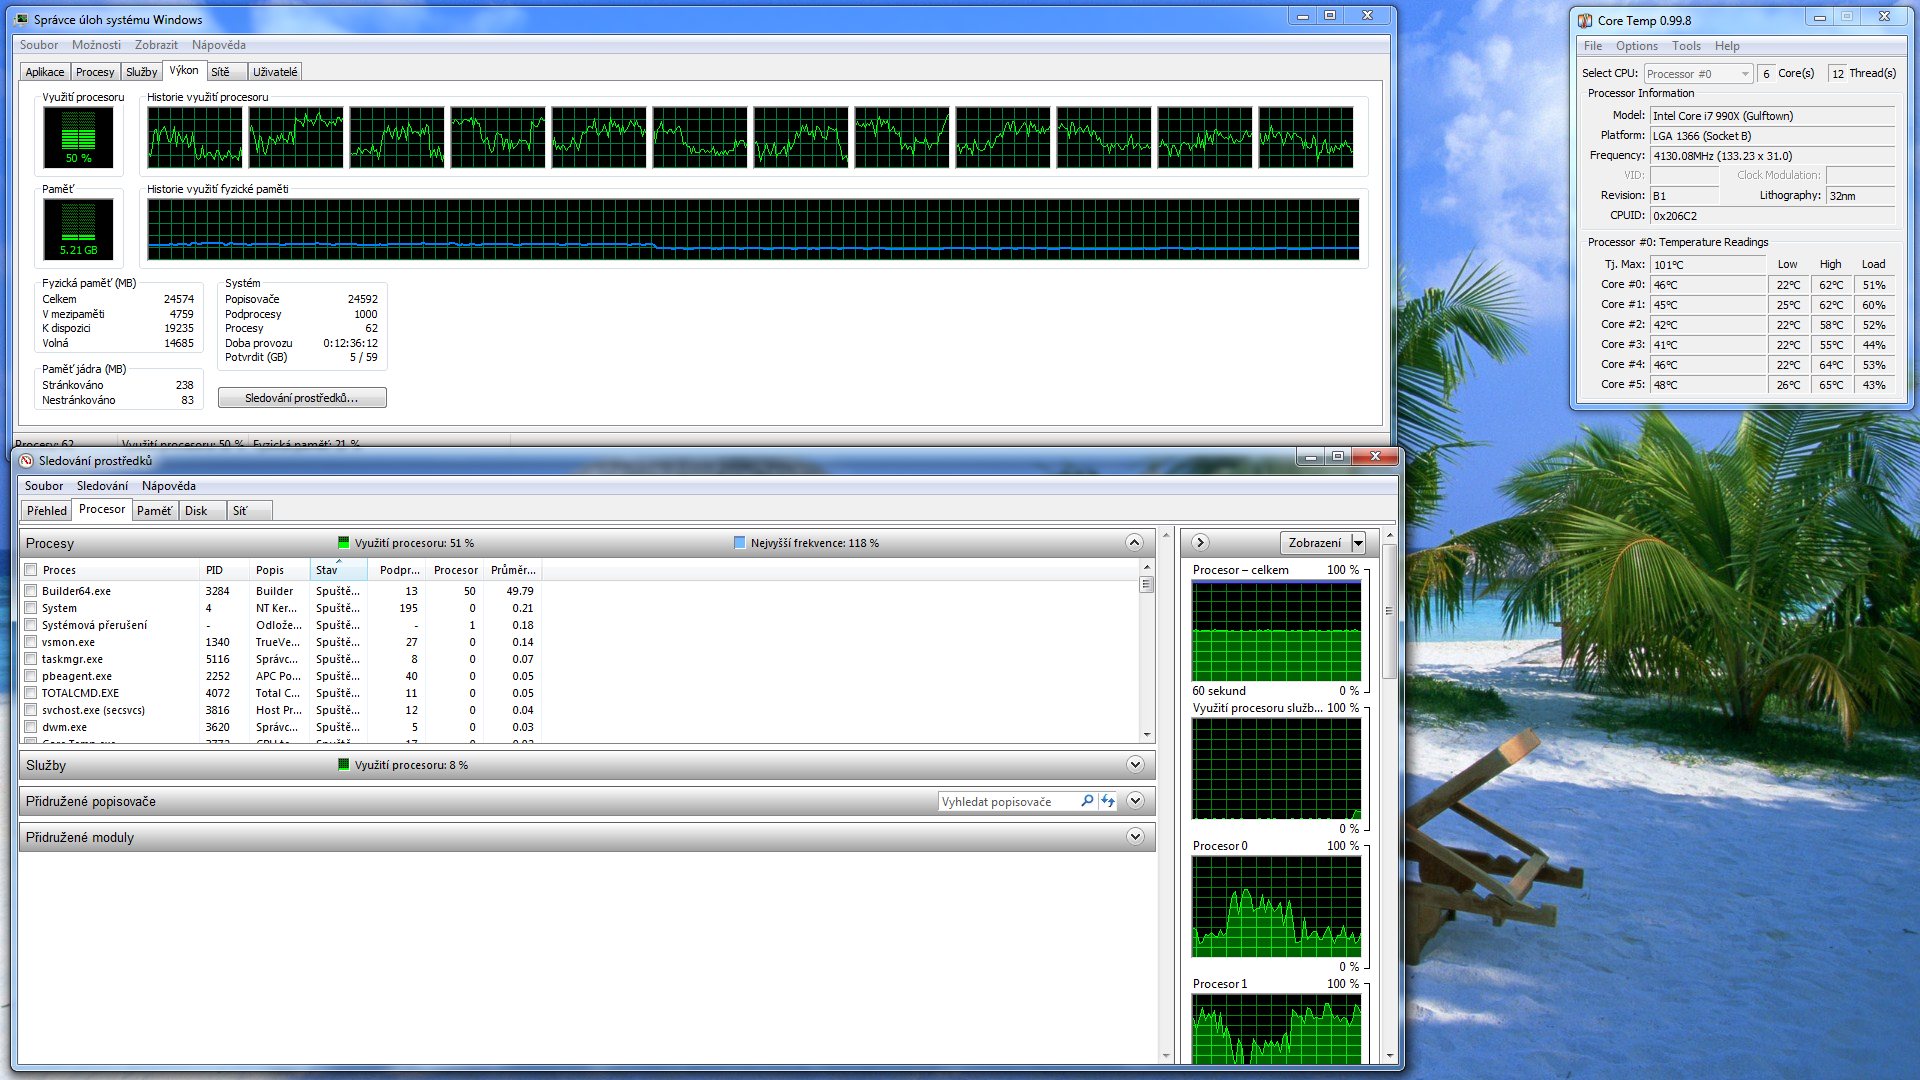
Task: Check the Builder64.exe process checkbox
Action: (x=31, y=591)
